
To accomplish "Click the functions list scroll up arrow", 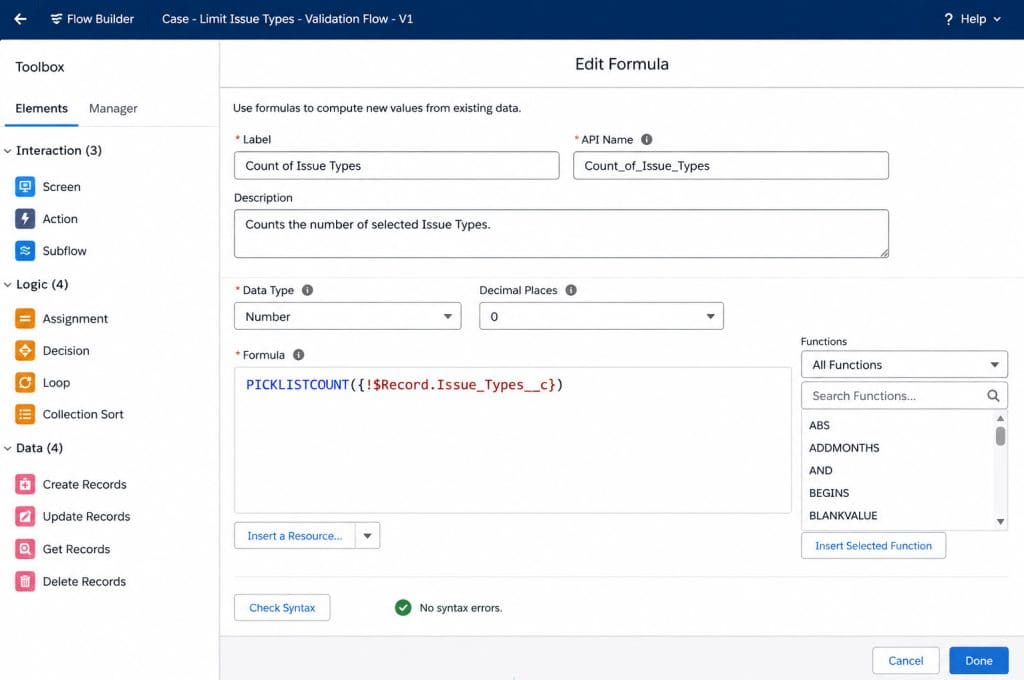I will coord(1000,418).
